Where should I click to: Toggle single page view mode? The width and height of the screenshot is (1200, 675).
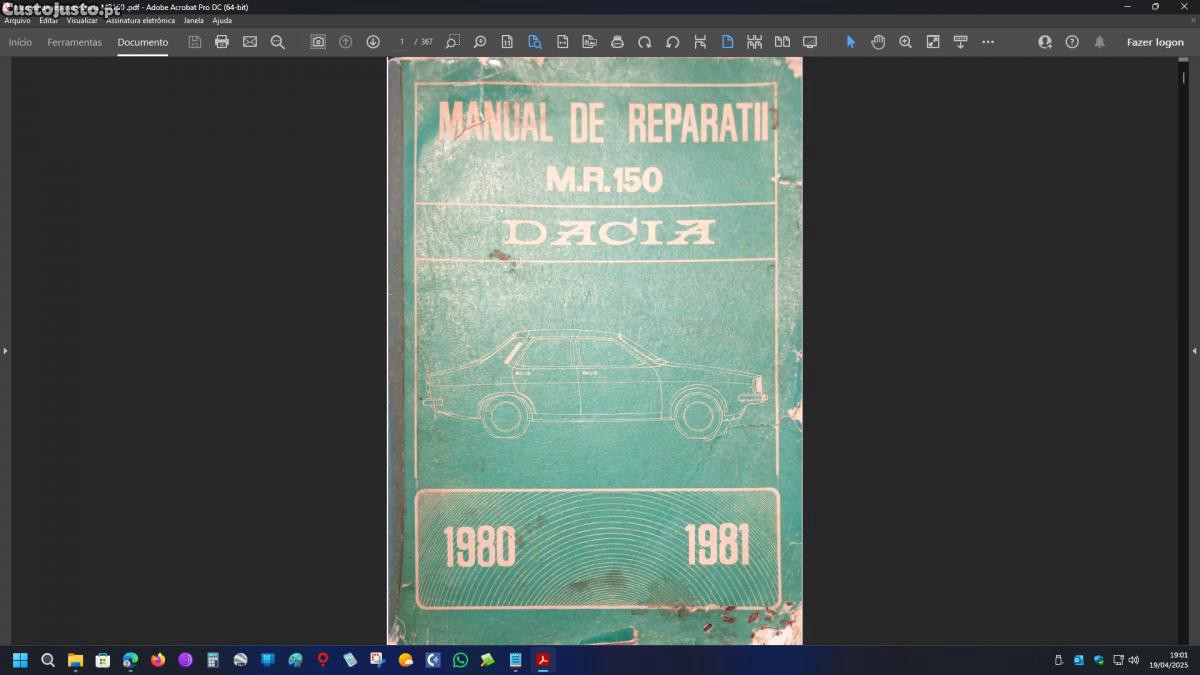click(727, 42)
